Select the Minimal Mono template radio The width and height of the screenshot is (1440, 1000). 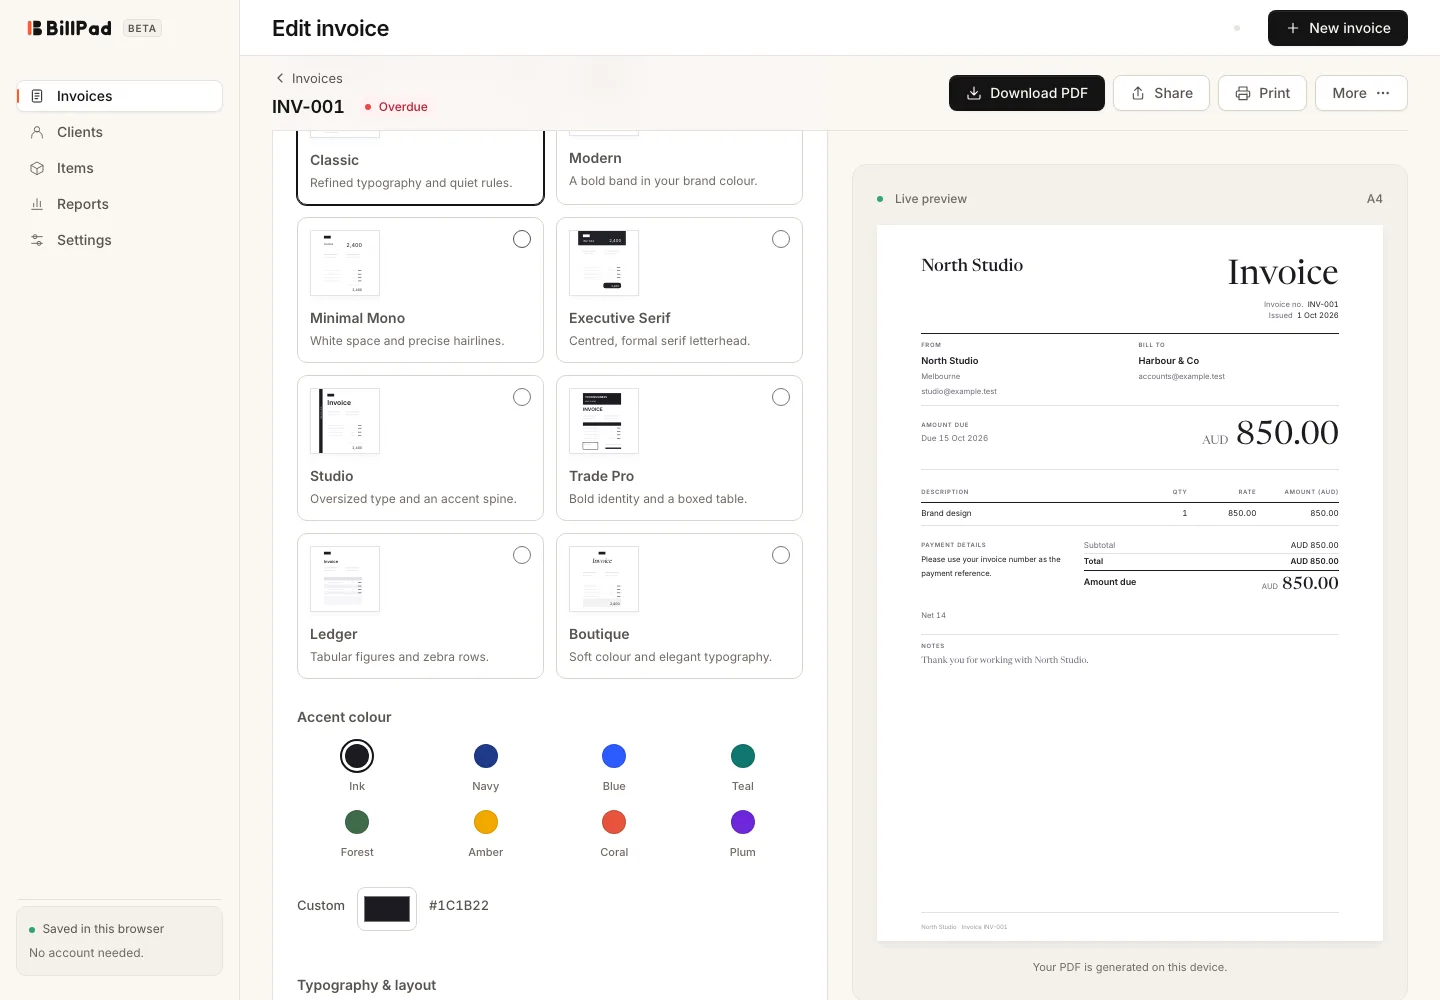coord(522,239)
